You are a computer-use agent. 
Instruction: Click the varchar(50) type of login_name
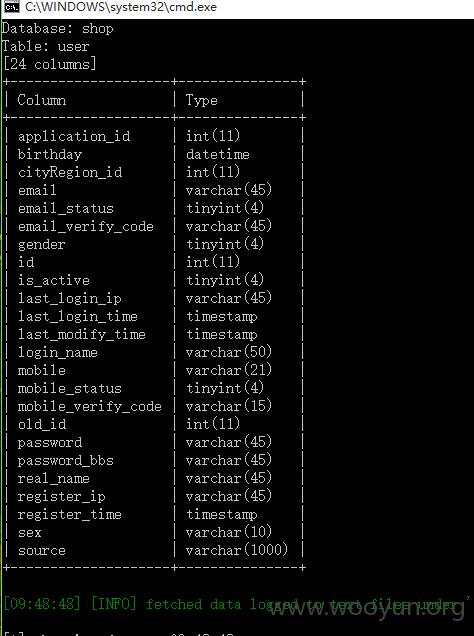[x=229, y=352]
